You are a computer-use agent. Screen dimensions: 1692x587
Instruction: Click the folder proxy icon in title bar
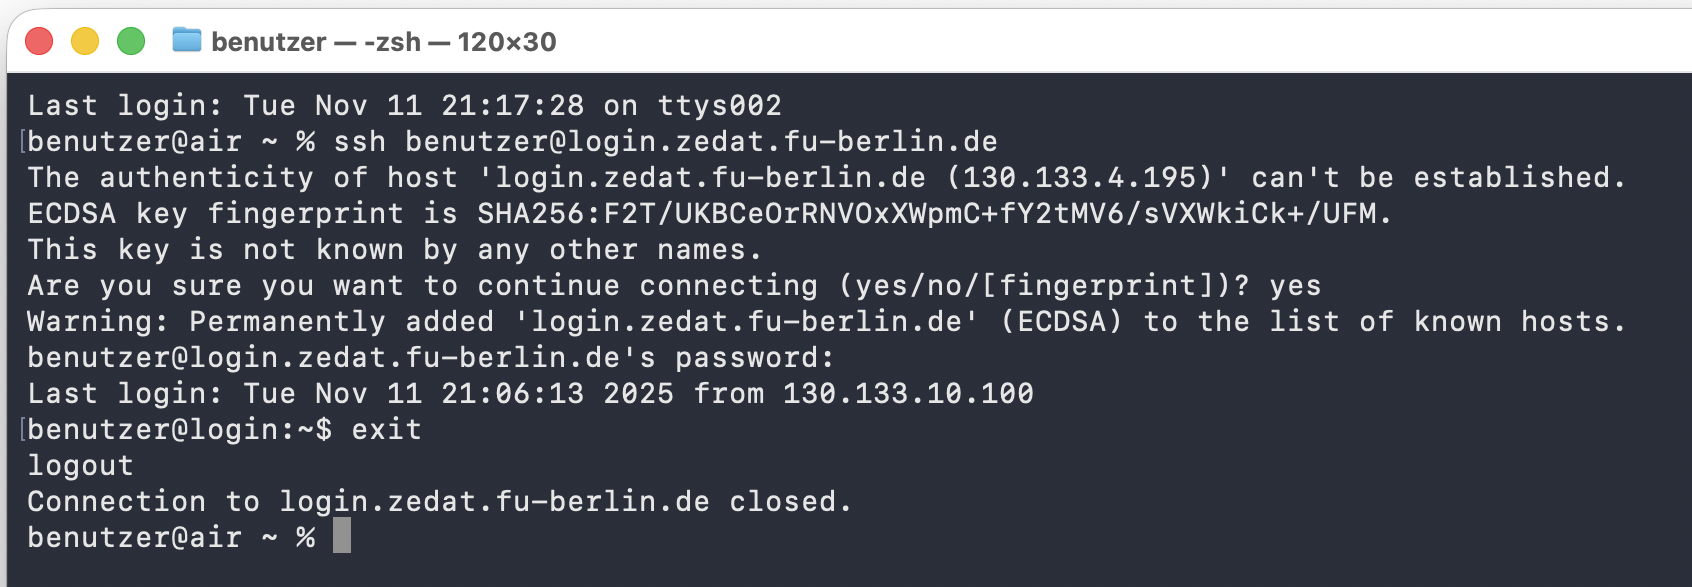(187, 41)
